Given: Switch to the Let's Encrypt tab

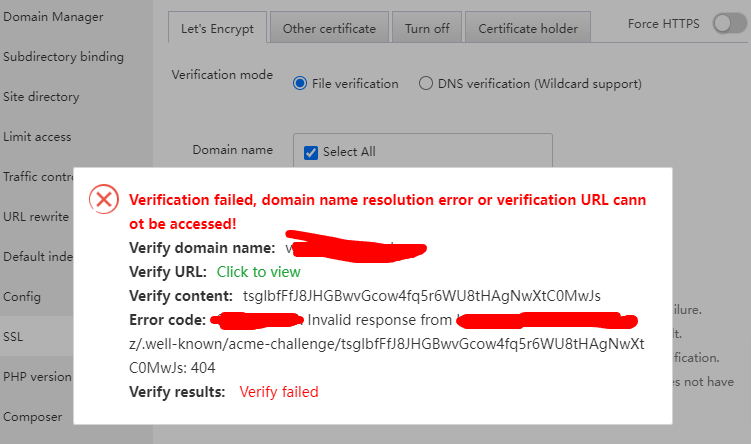Looking at the screenshot, I should [217, 28].
